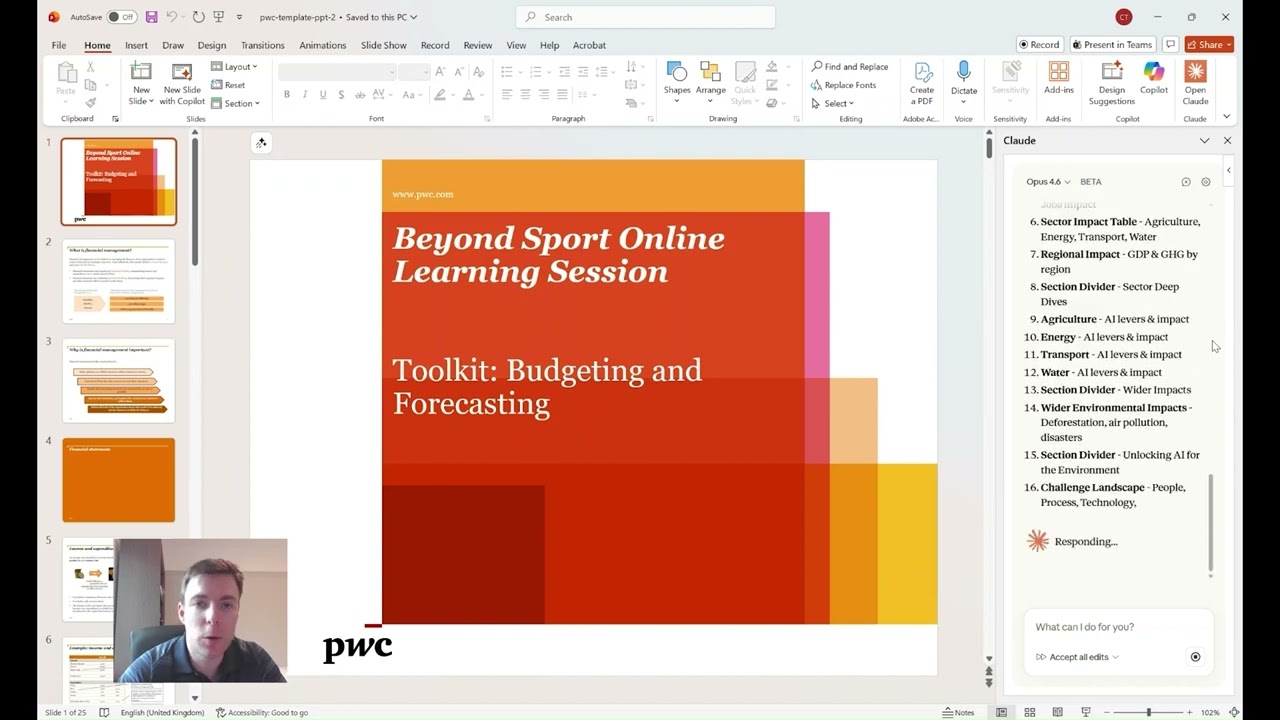Select slide 2 thumbnail
The height and width of the screenshot is (720, 1280).
coord(118,281)
